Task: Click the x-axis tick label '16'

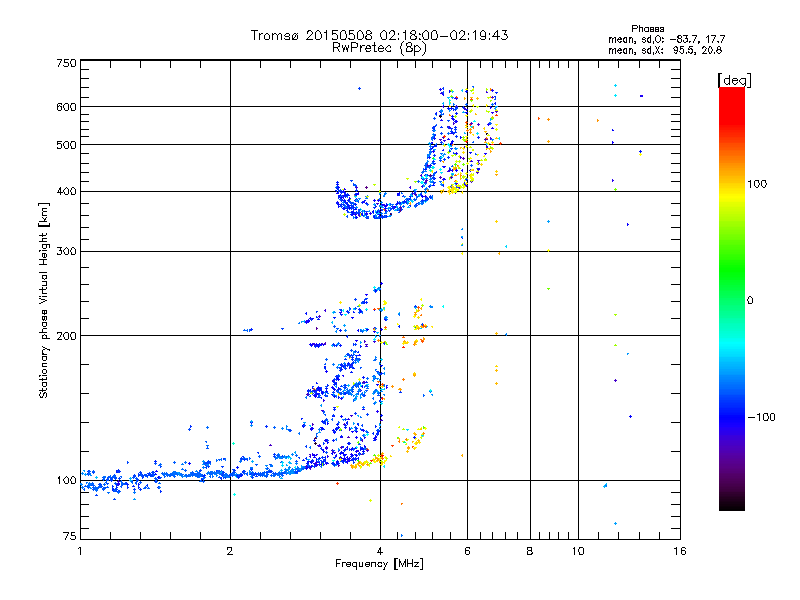Action: (680, 551)
